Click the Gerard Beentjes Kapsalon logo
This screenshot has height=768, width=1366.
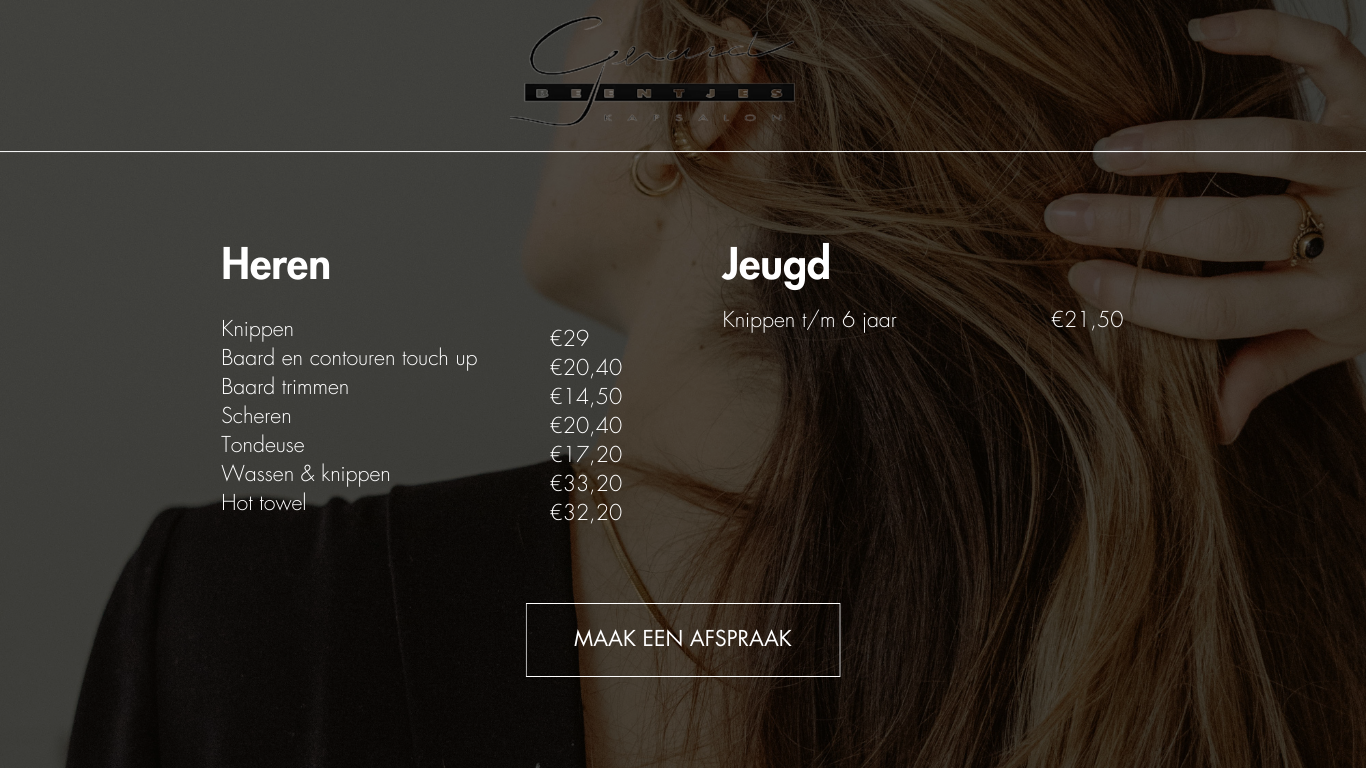pyautogui.click(x=652, y=70)
